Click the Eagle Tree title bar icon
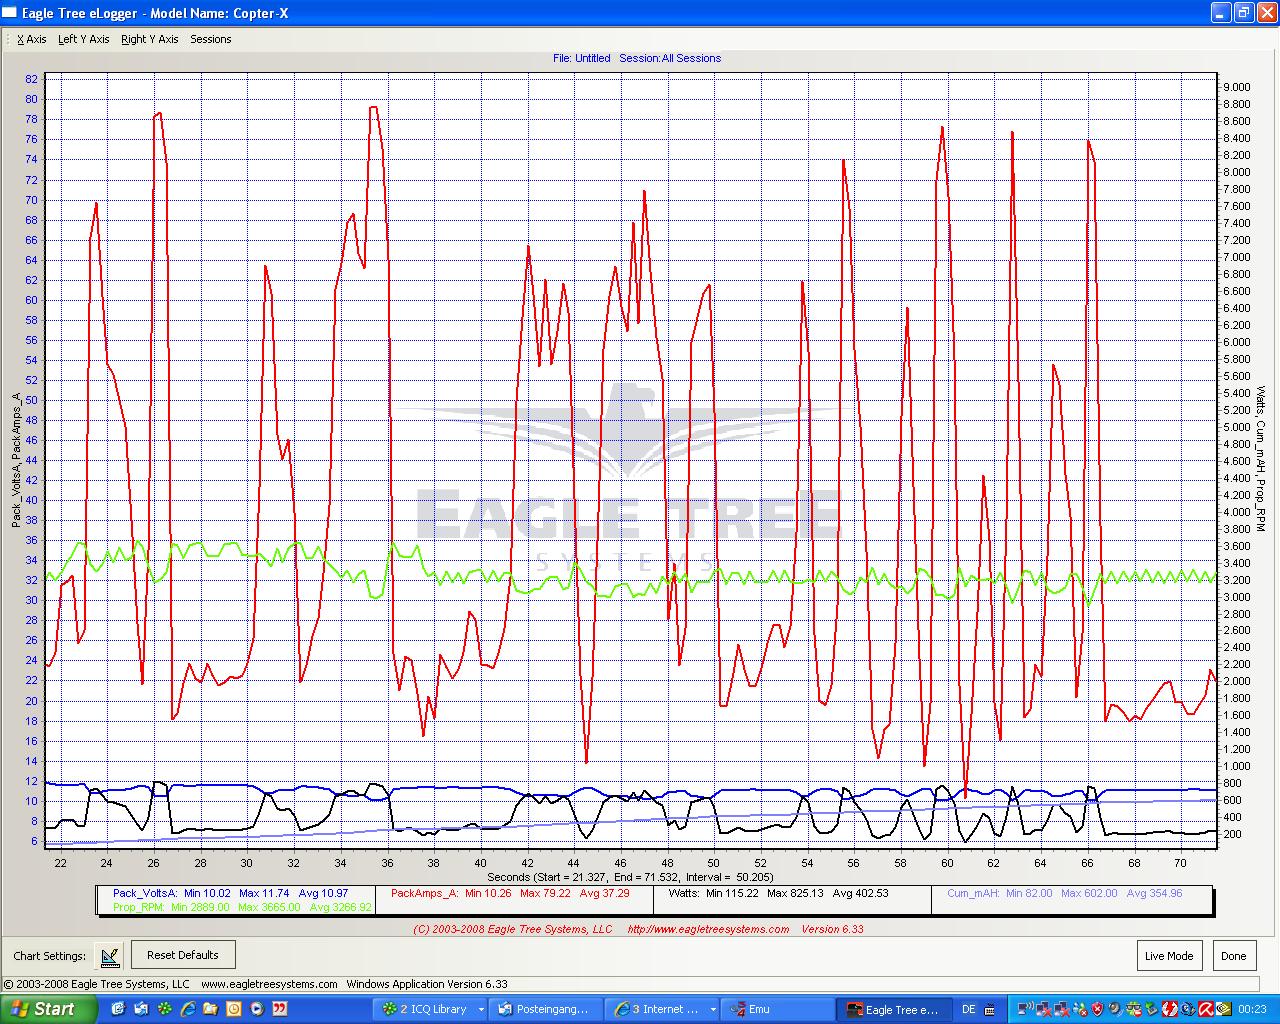 (9, 12)
